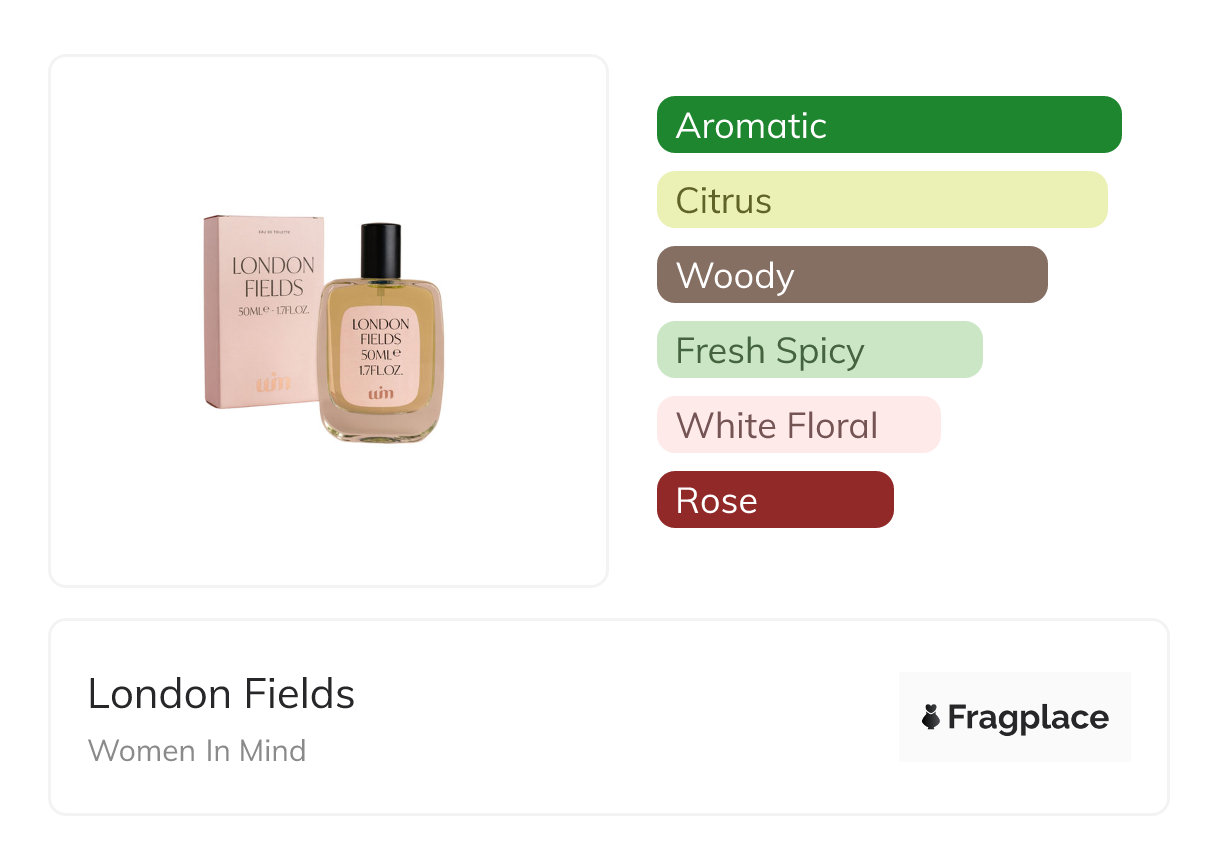Open the Women In Mind brand link
This screenshot has width=1218, height=864.
197,750
